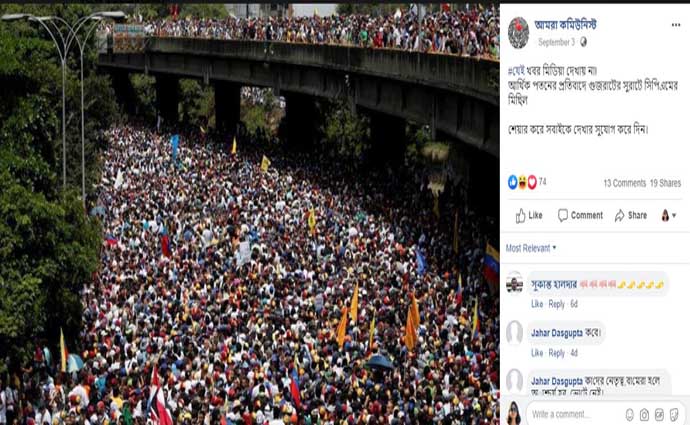This screenshot has width=690, height=425.
Task: Click the page profile picture avatar
Action: tap(518, 33)
